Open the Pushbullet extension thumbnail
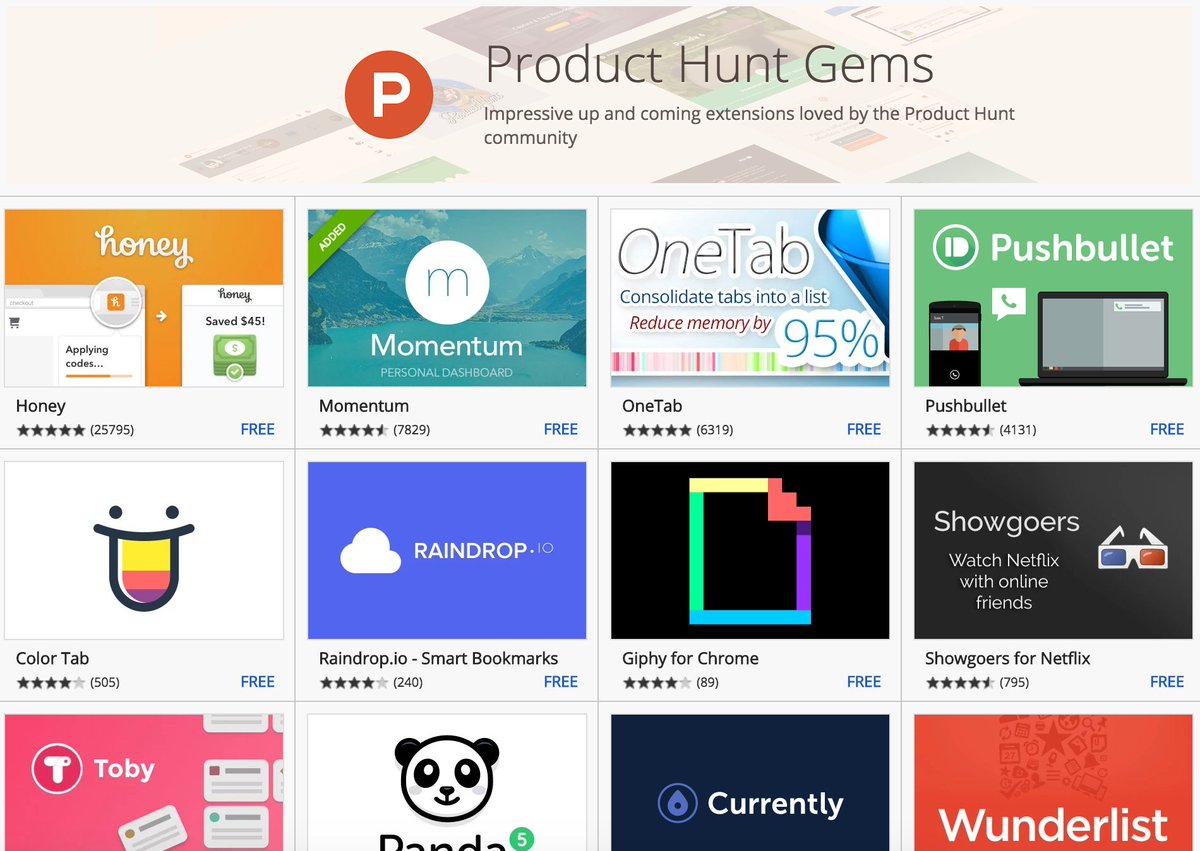Image resolution: width=1200 pixels, height=851 pixels. pos(1053,298)
